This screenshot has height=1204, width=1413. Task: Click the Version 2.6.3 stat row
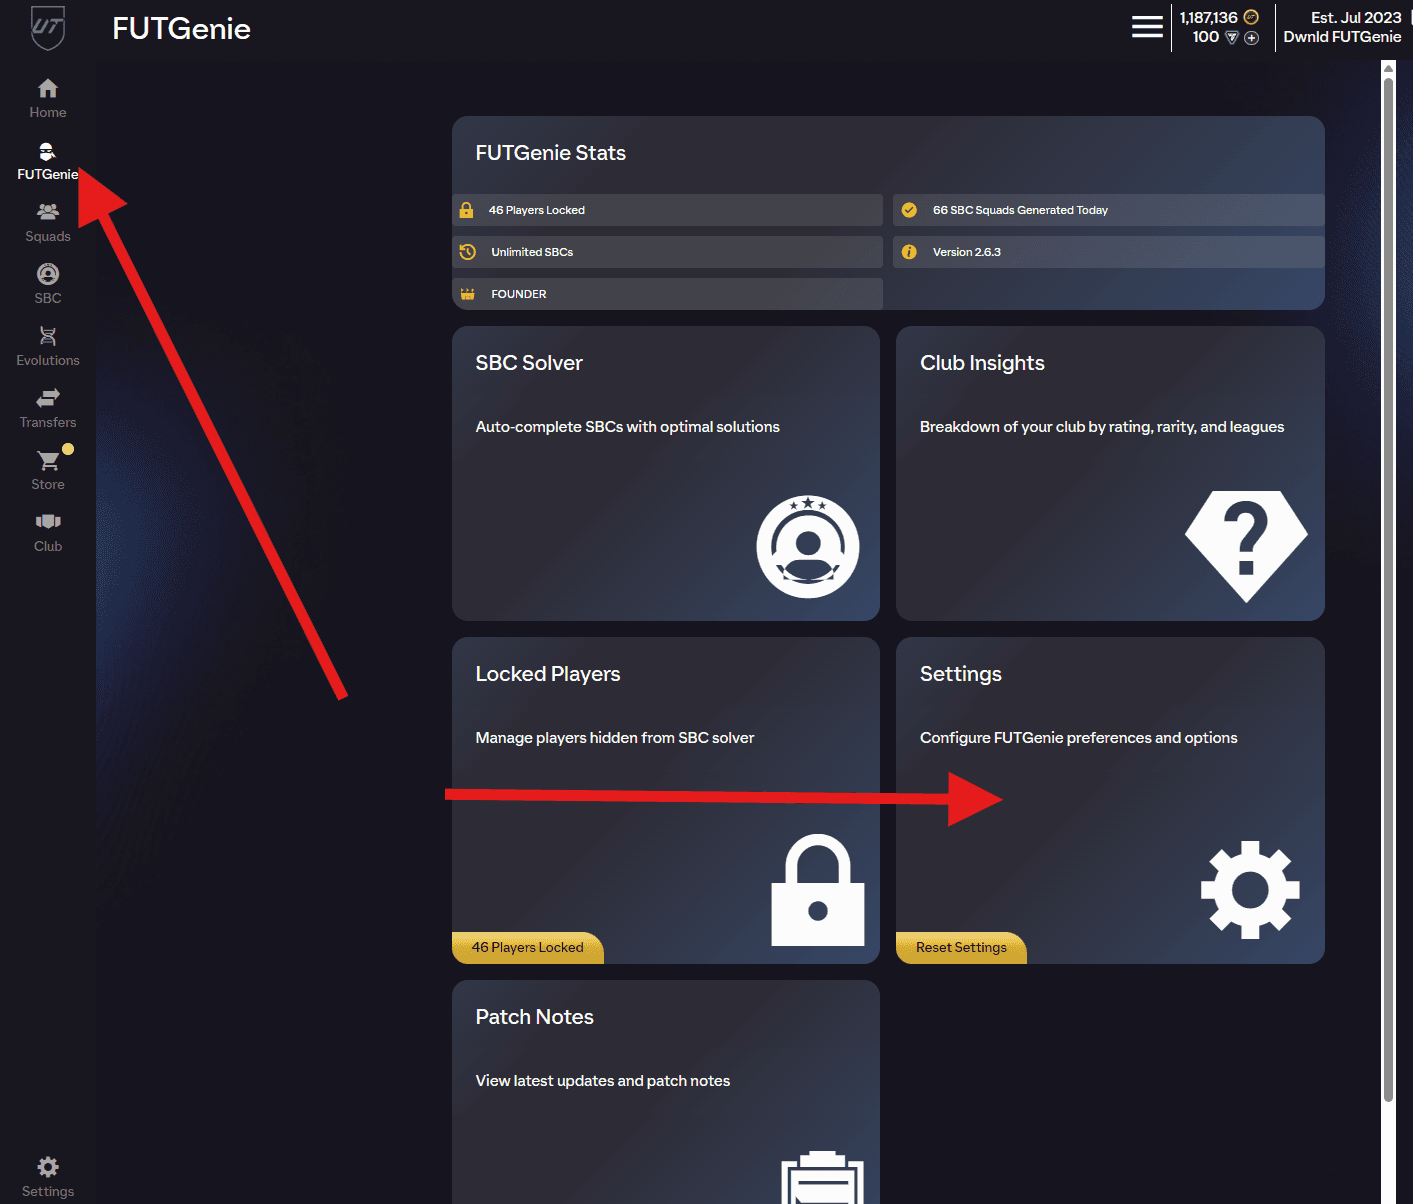pos(1109,252)
